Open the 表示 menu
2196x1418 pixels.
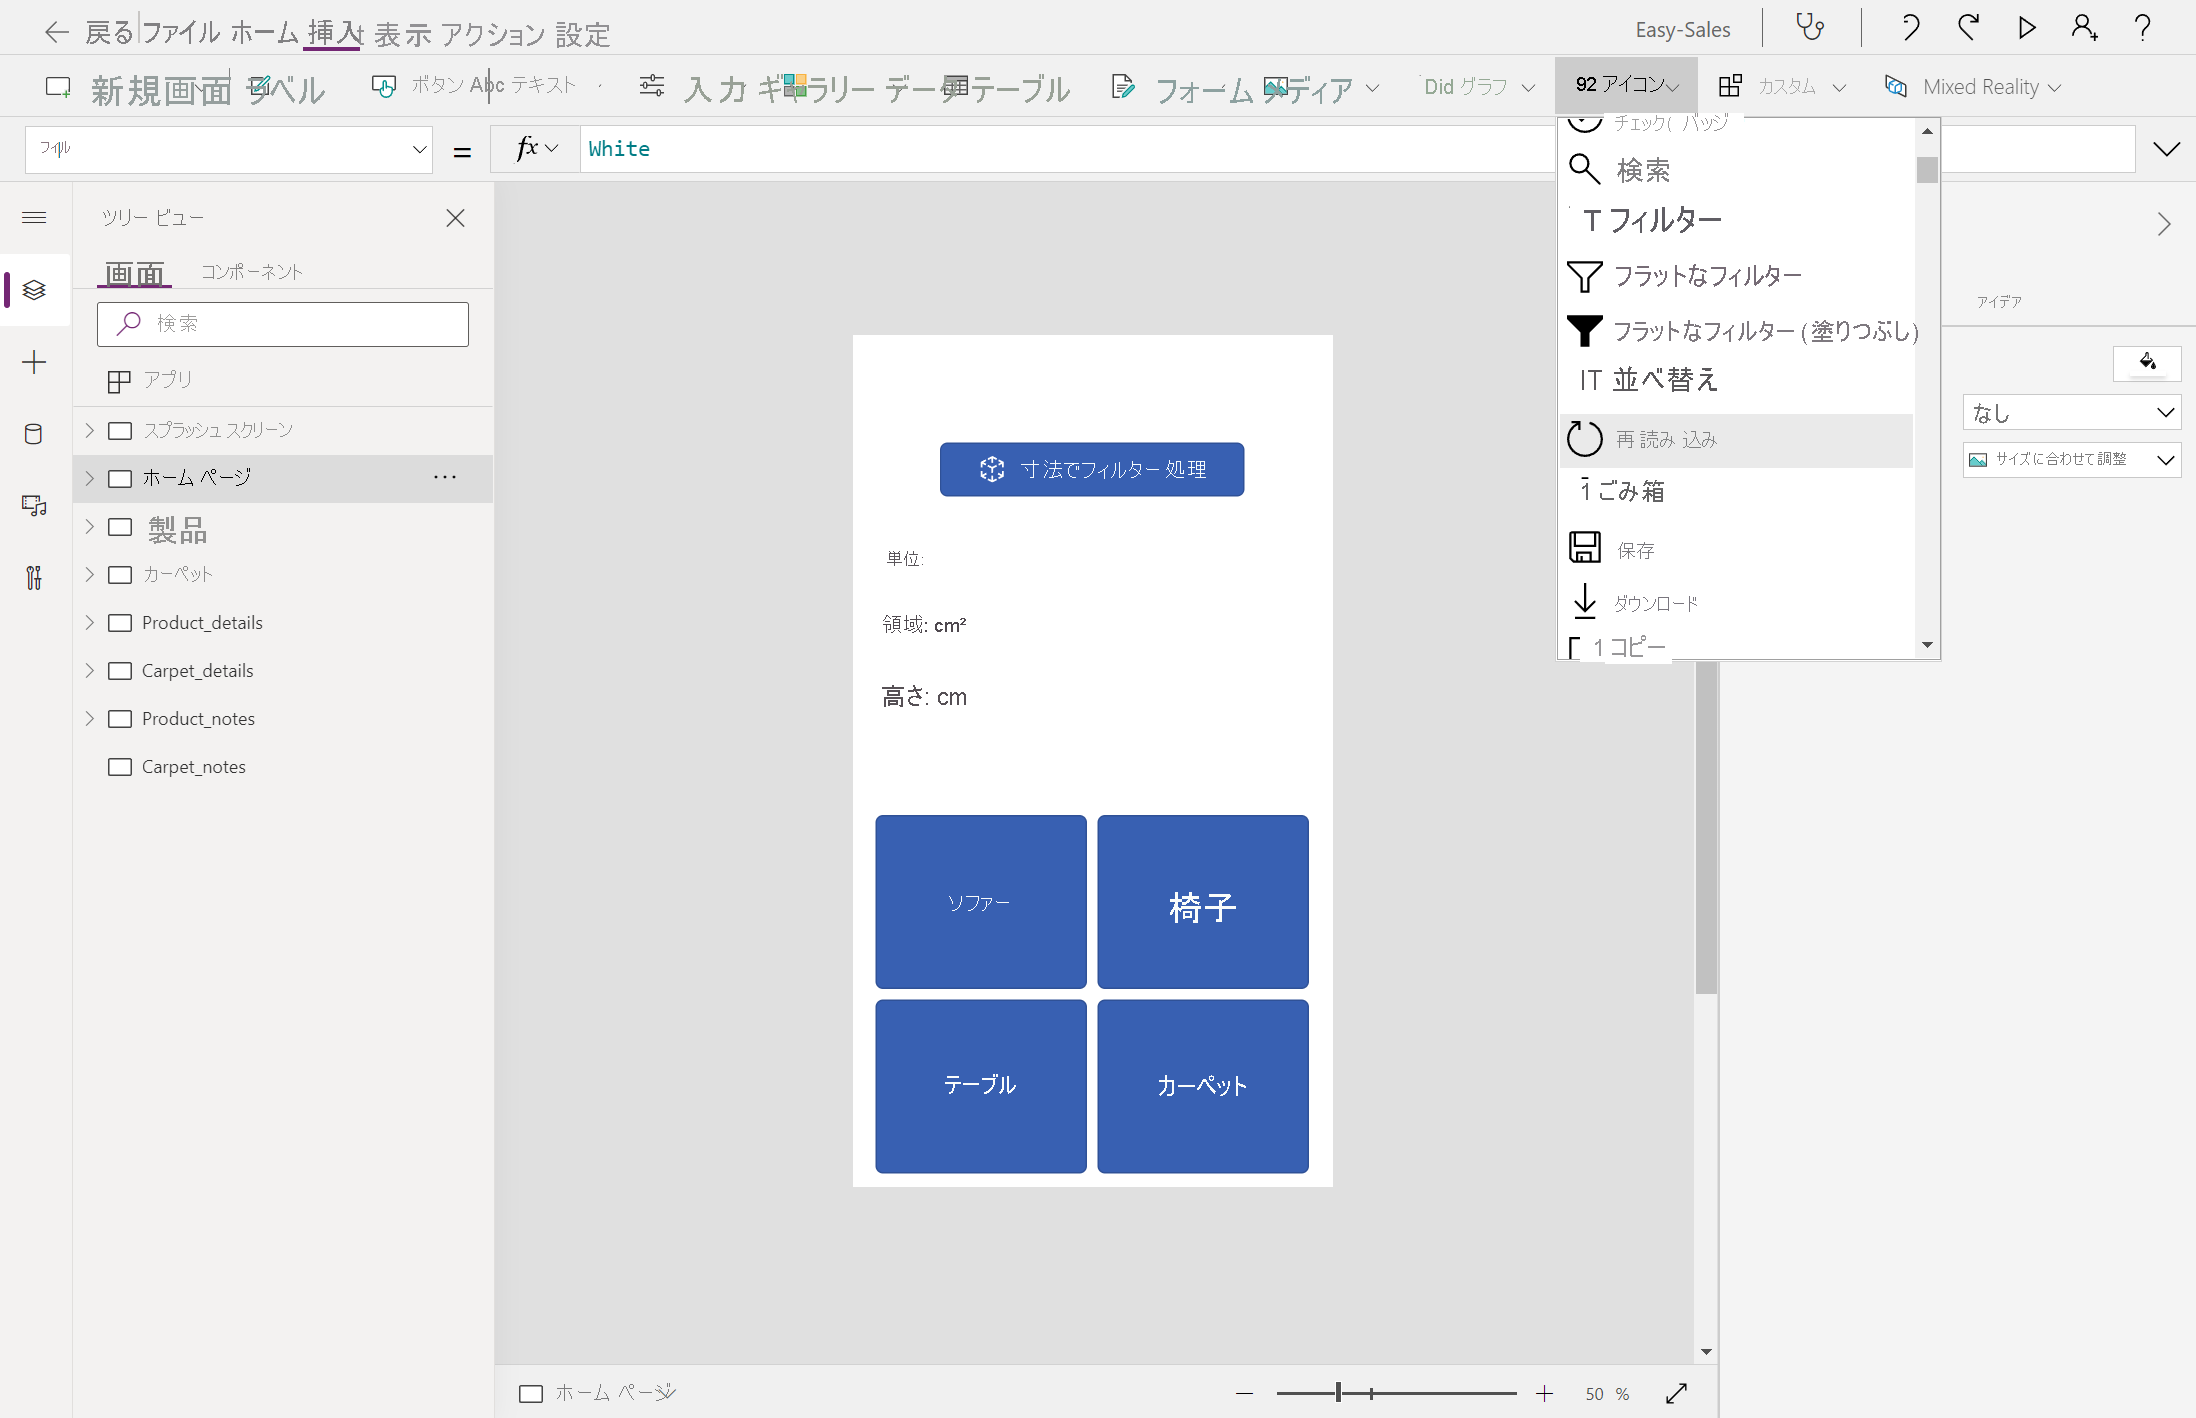[x=402, y=33]
